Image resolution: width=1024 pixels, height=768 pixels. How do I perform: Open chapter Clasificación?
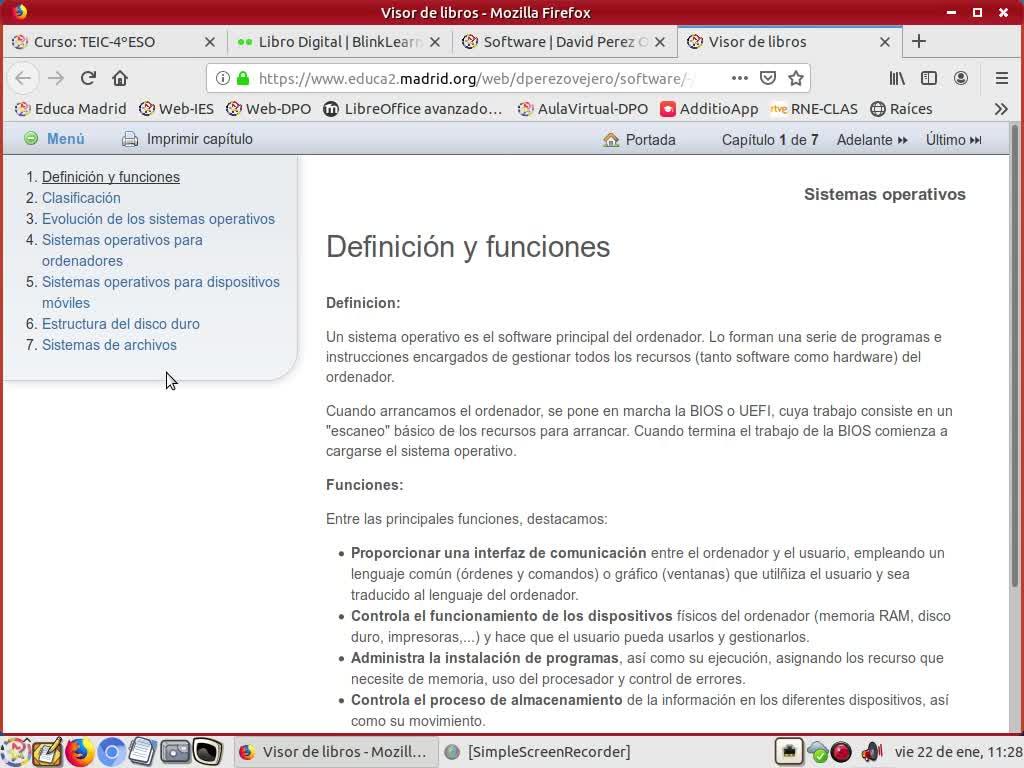81,198
